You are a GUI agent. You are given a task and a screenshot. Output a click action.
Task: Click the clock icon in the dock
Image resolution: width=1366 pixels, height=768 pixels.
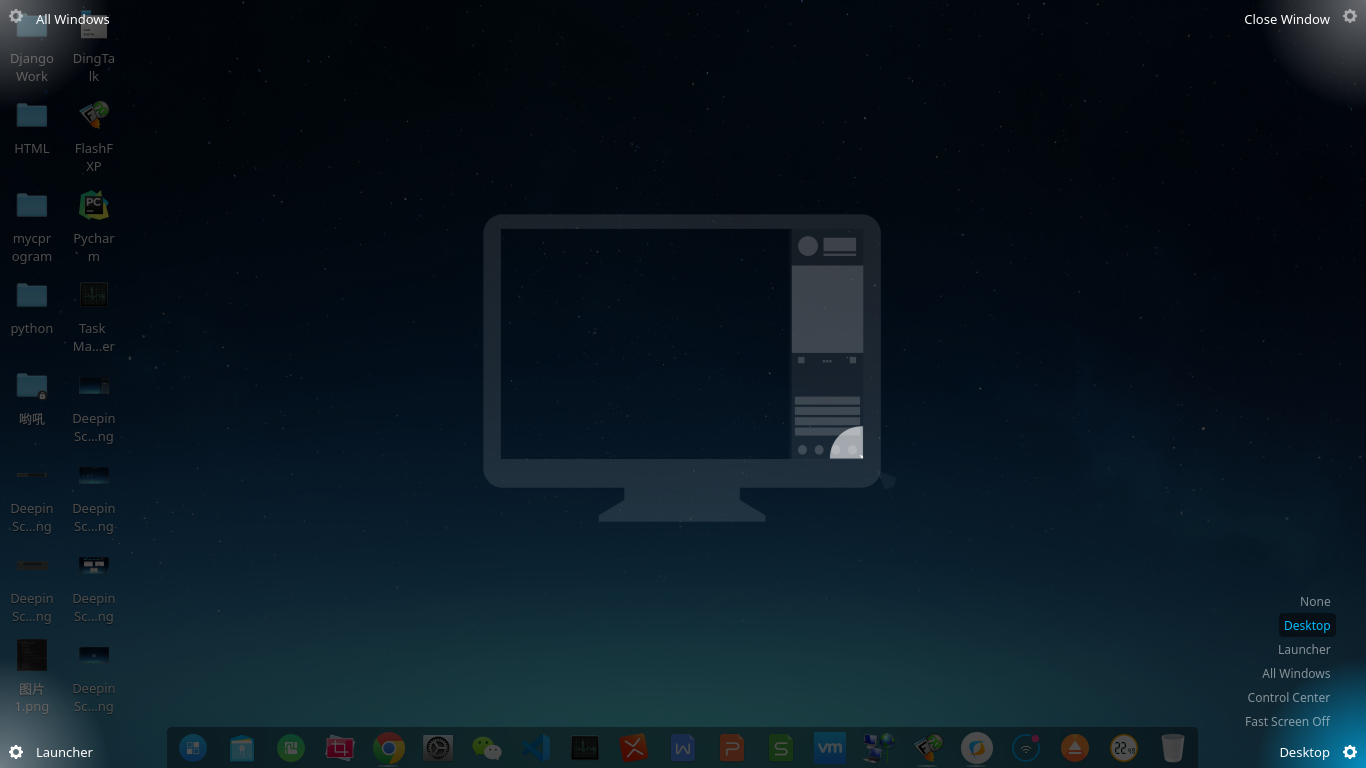point(1124,748)
